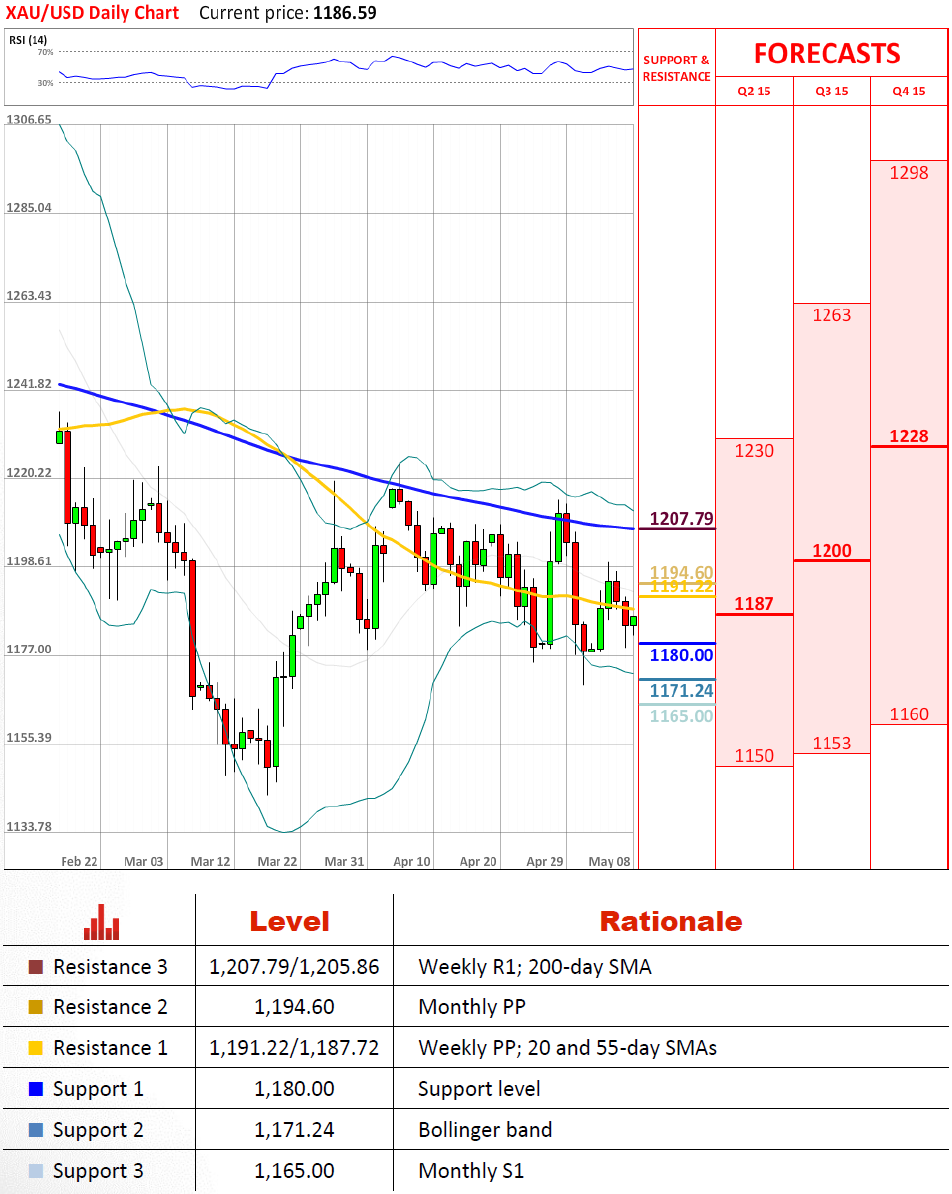Click the 1306.65 price axis label
The image size is (952, 1194).
pyautogui.click(x=29, y=120)
